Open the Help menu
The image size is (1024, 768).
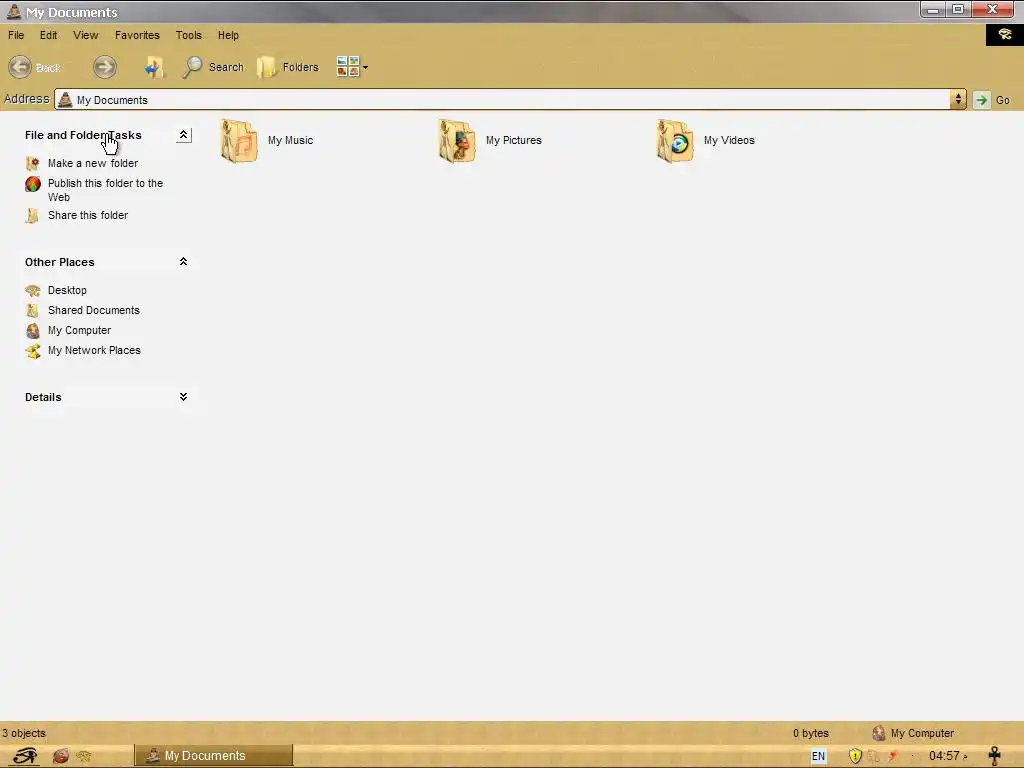228,35
